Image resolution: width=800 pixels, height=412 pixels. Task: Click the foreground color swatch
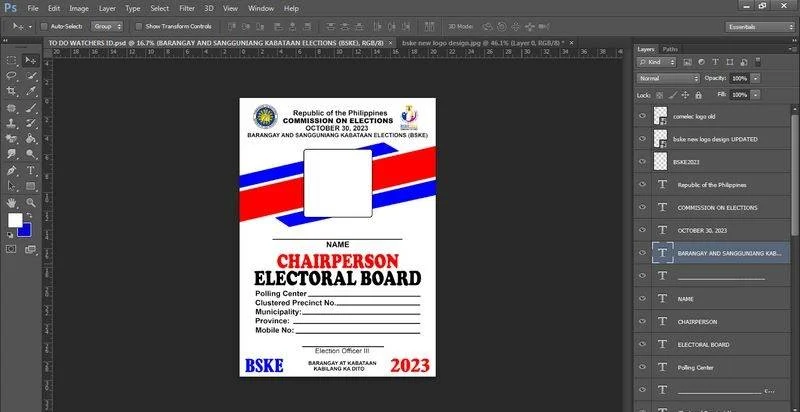(15, 220)
